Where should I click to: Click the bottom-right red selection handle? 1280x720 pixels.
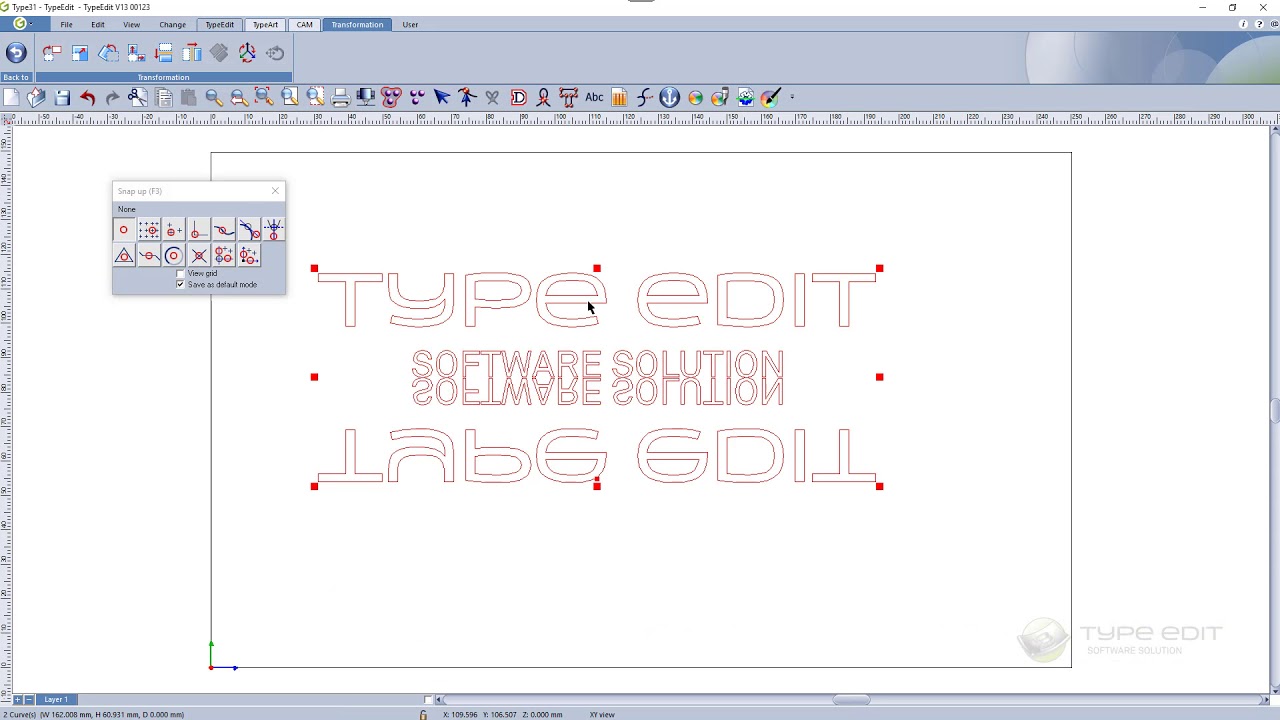879,486
